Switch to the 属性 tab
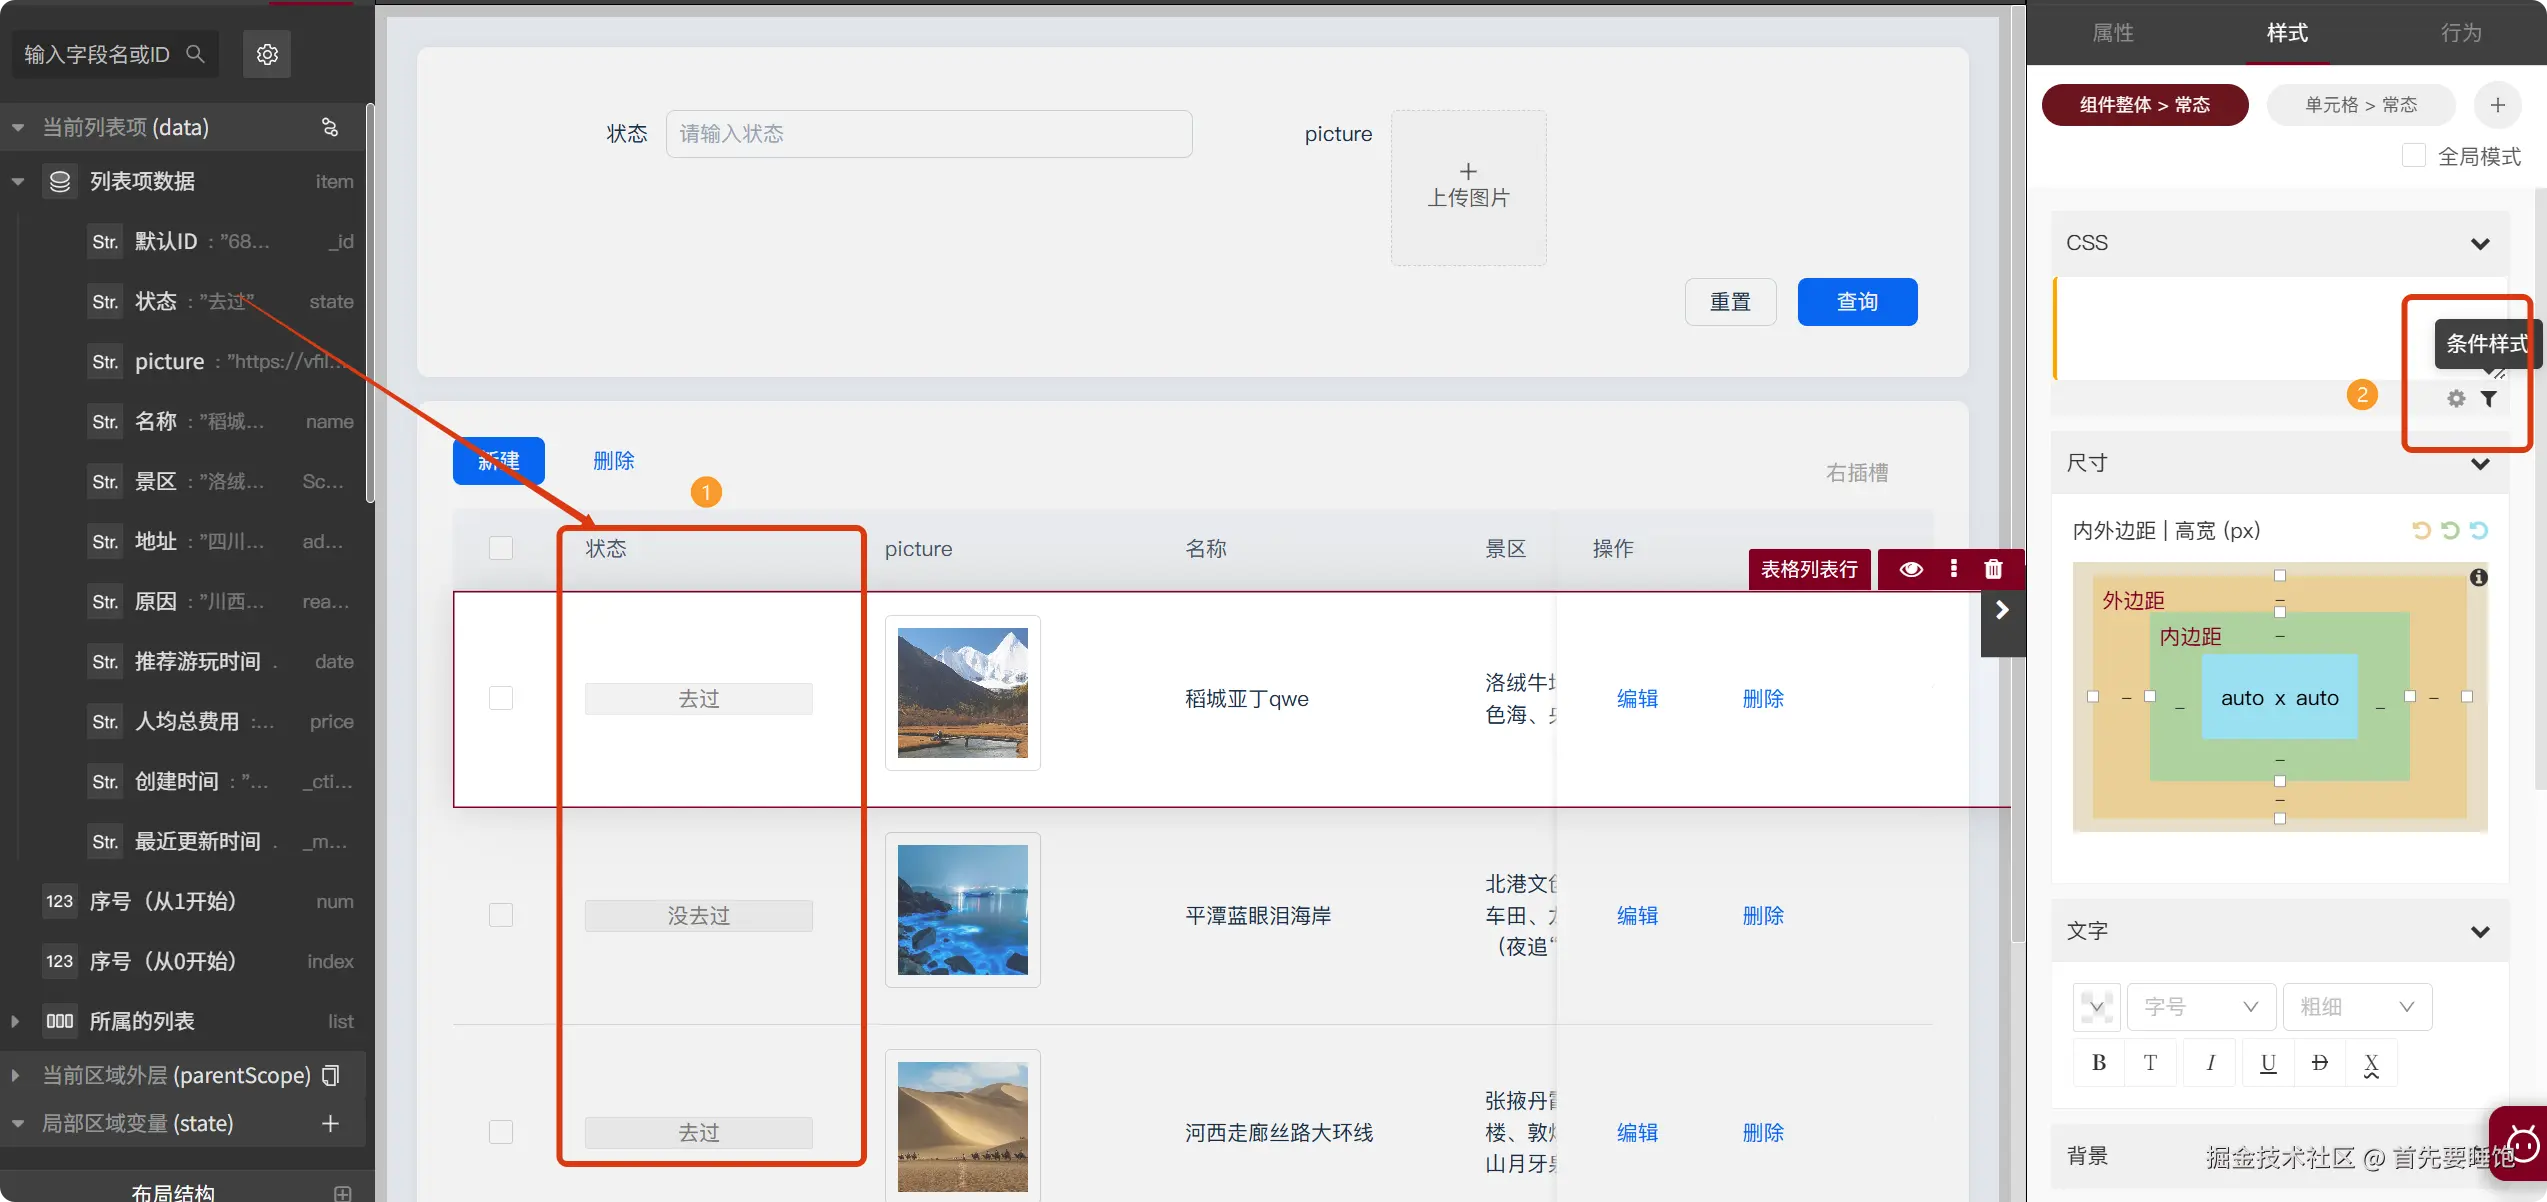Viewport: 2547px width, 1202px height. click(2113, 33)
